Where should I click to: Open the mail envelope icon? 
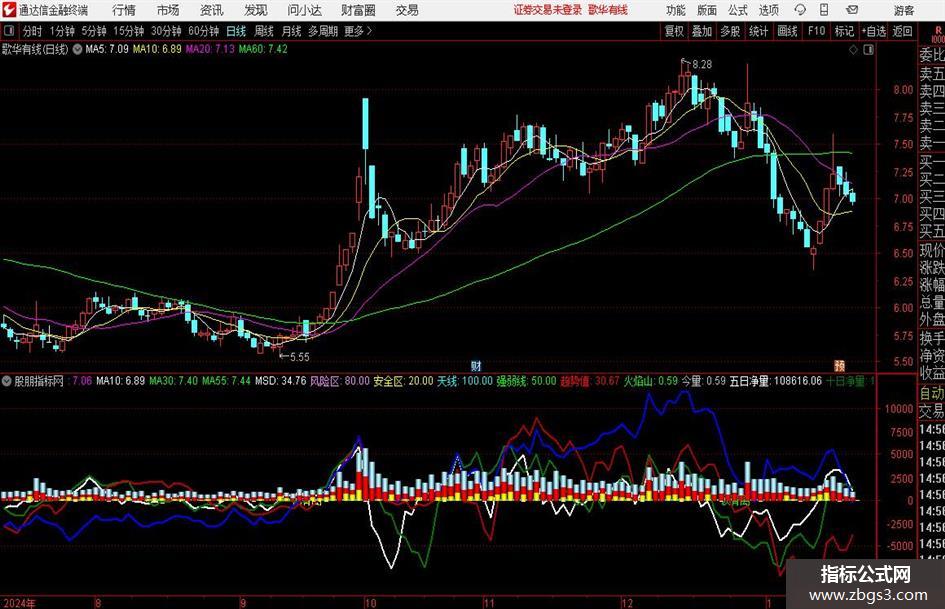point(852,10)
